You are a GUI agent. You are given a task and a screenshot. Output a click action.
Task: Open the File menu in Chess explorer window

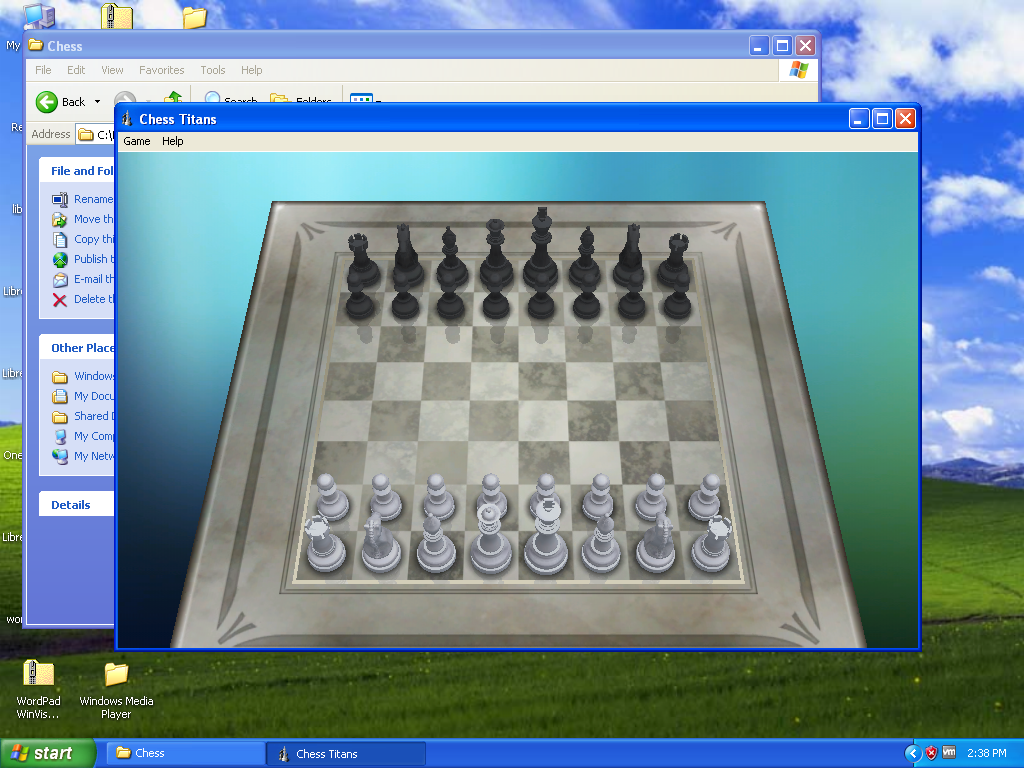pyautogui.click(x=43, y=70)
